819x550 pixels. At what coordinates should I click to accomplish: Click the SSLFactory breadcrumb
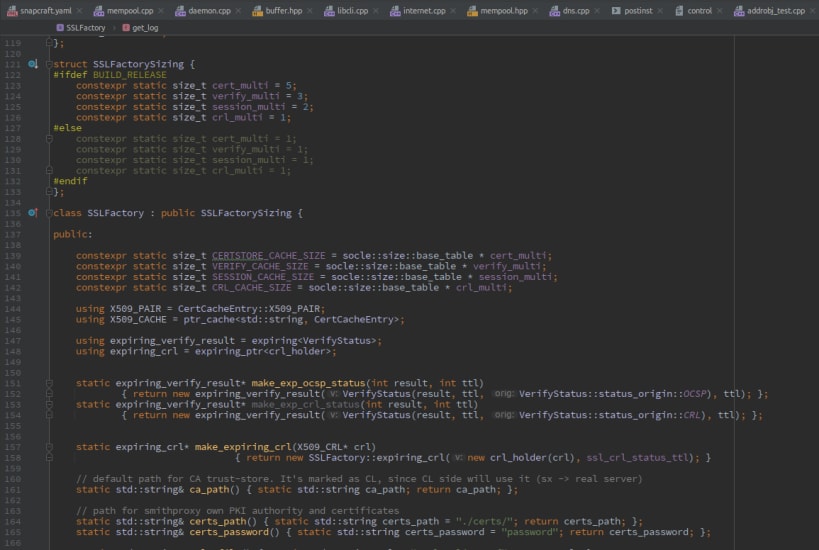click(86, 28)
